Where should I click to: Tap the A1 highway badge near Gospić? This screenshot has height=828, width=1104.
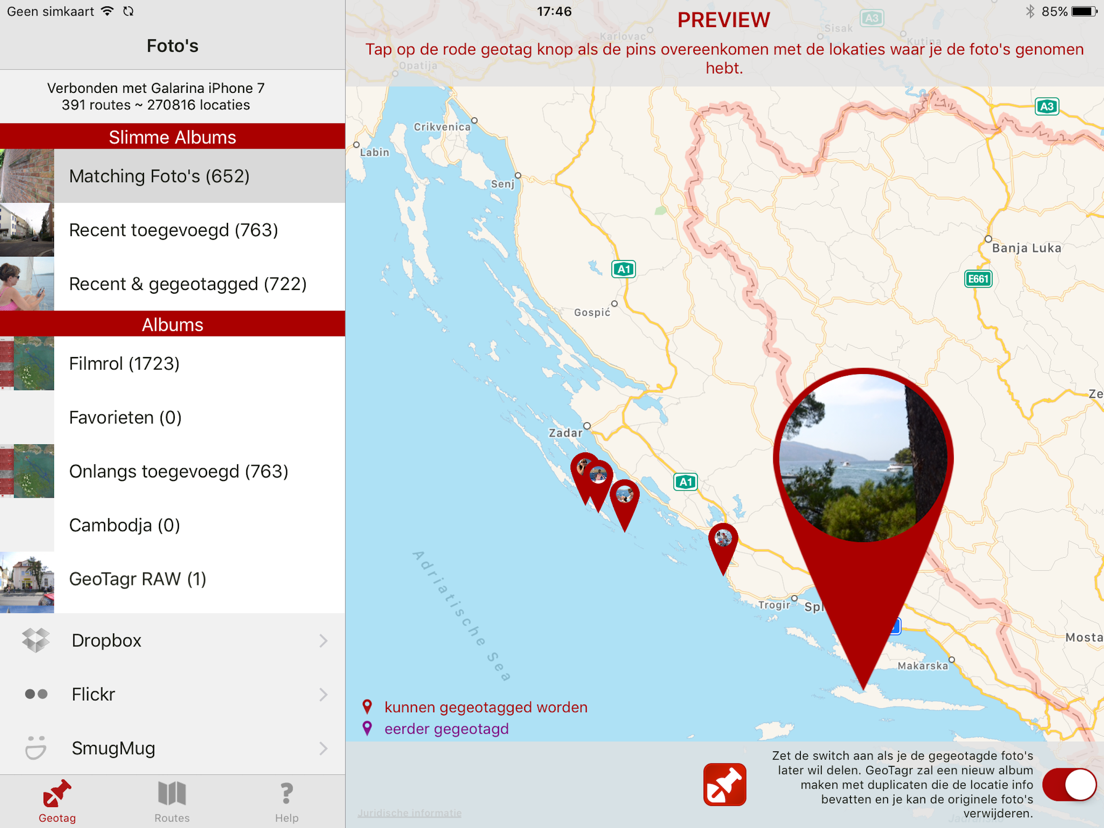point(623,269)
